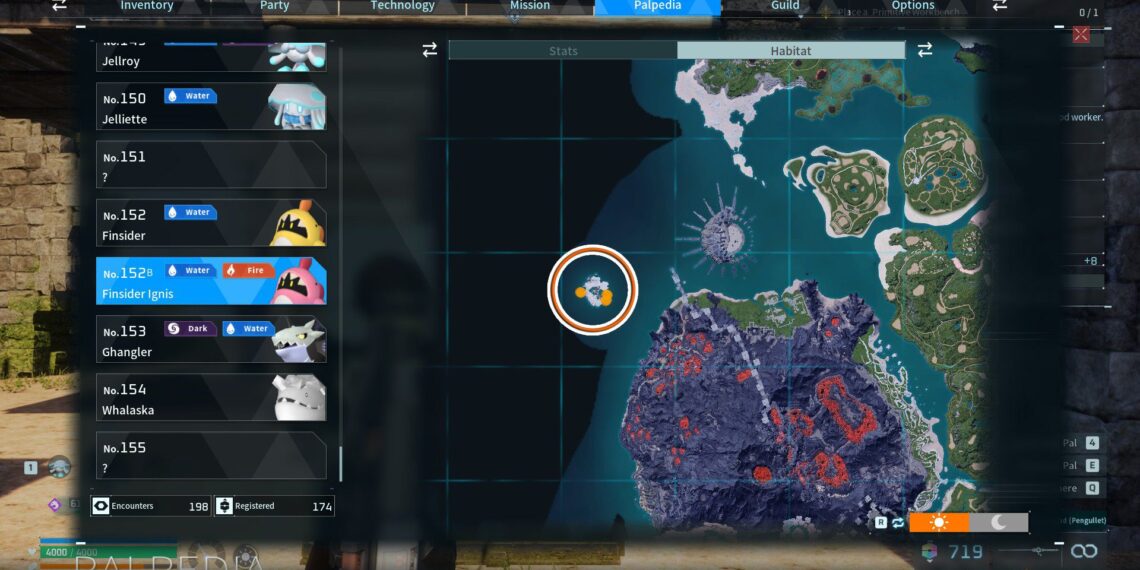Switch to the Stats panel tab
Screen dimensions: 1140x570
coord(563,51)
